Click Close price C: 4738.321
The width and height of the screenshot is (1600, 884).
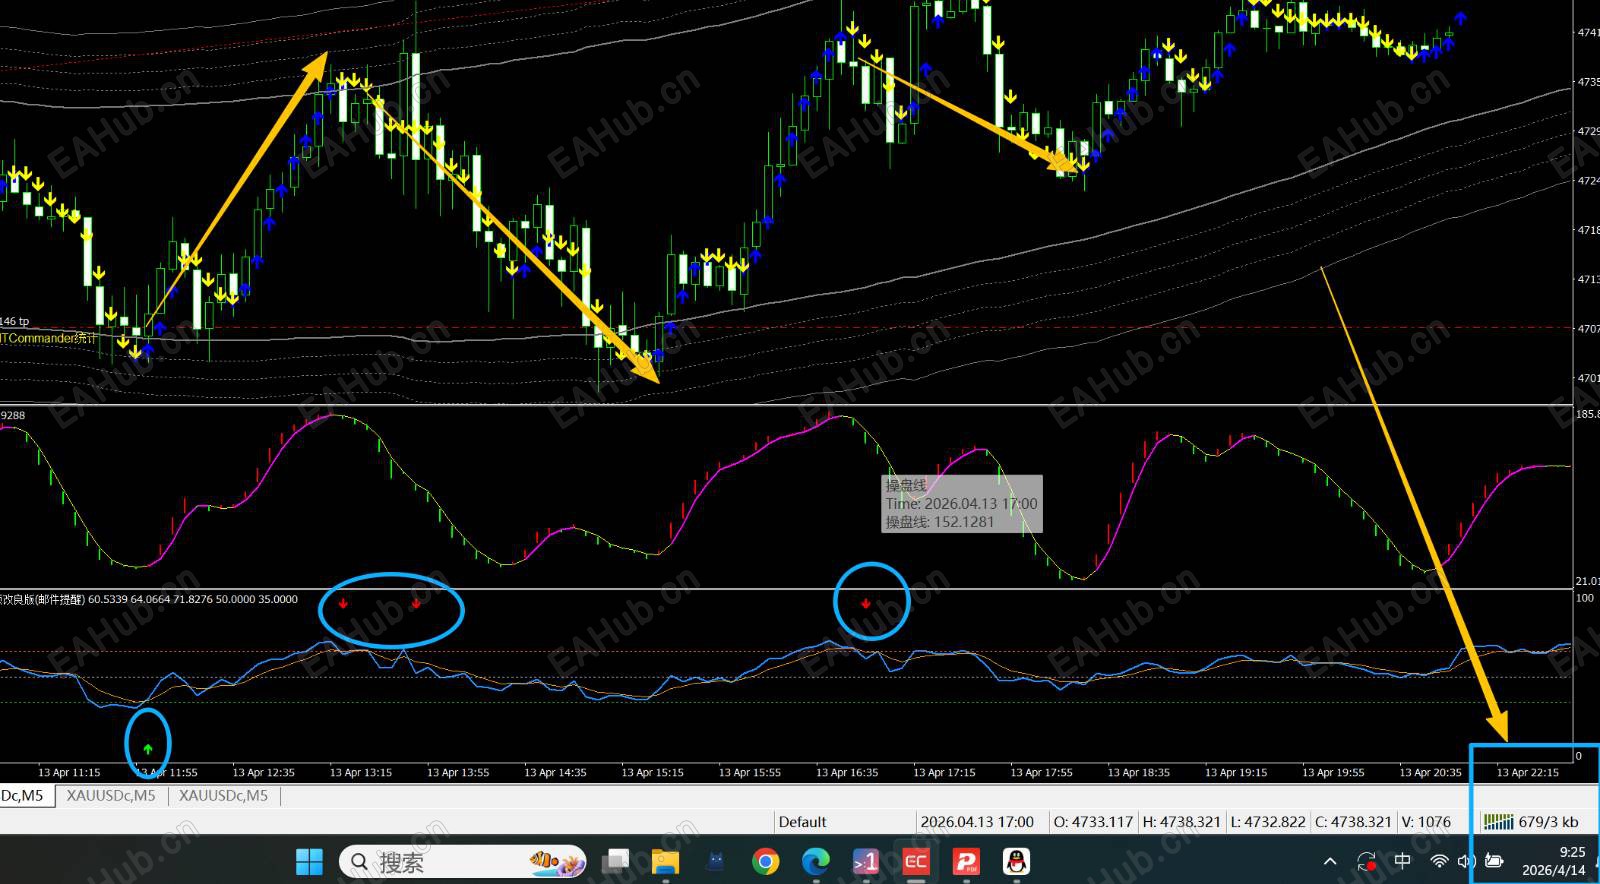pos(1353,822)
